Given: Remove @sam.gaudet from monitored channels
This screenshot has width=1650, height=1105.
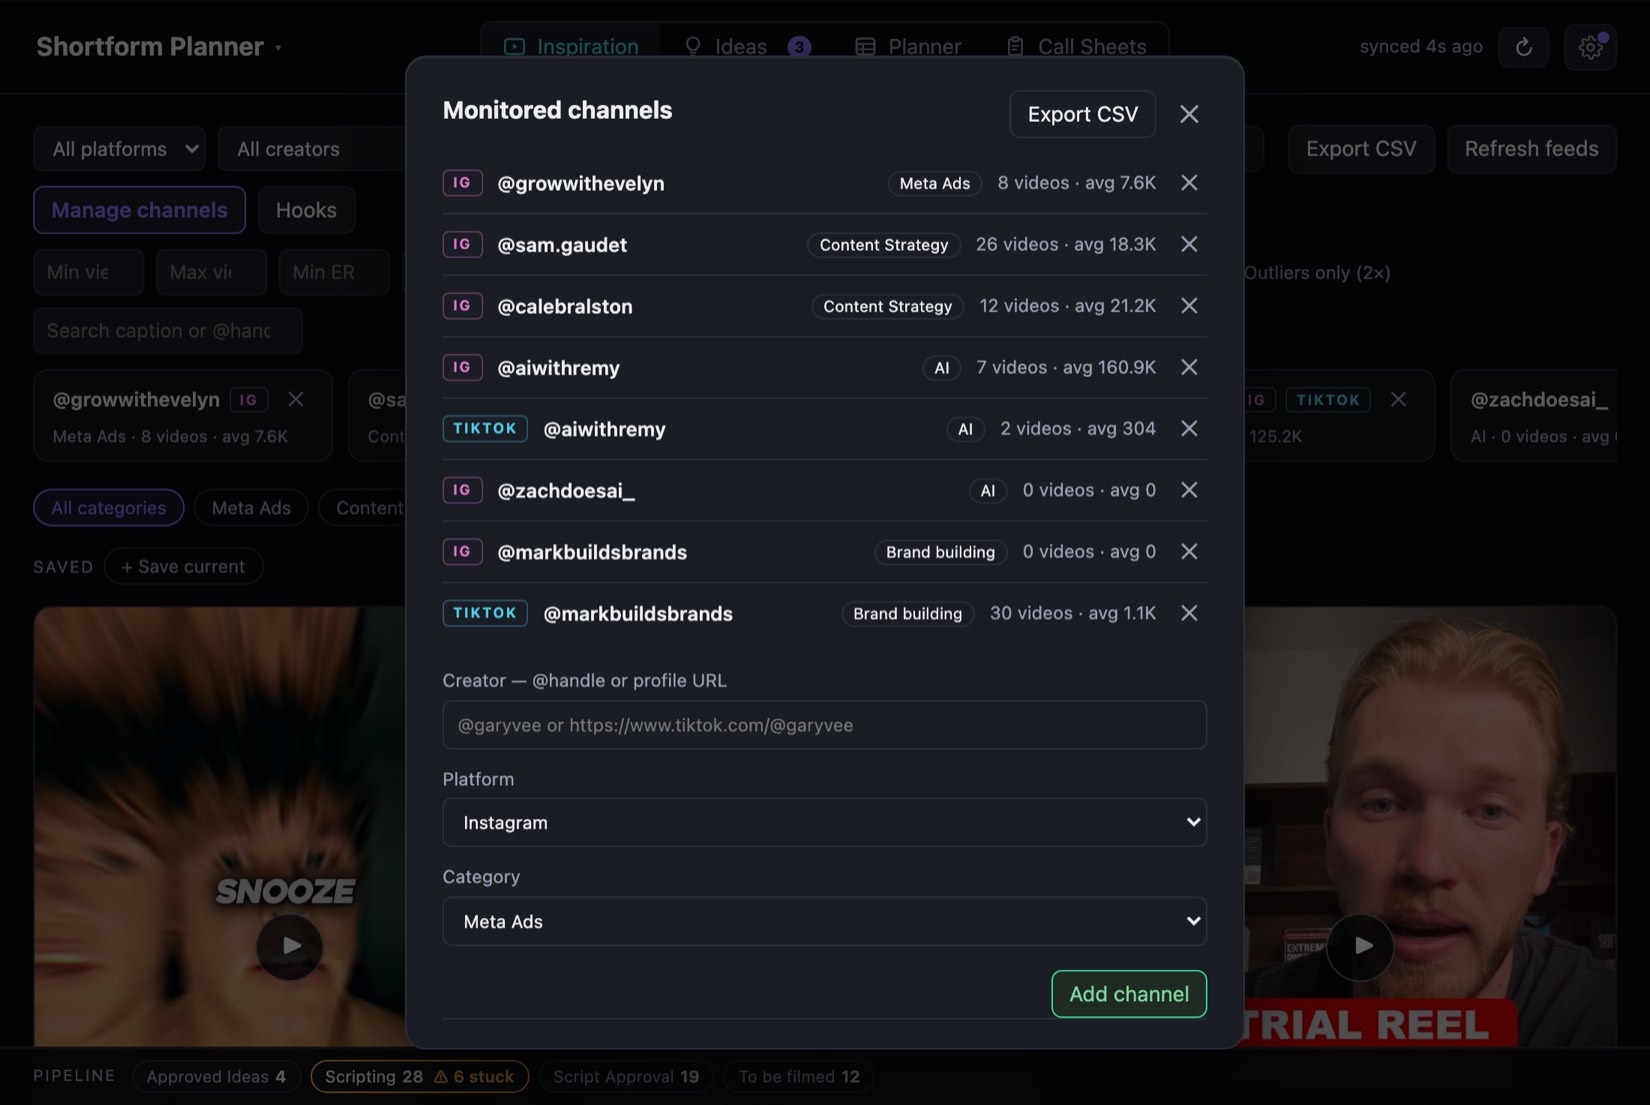Looking at the screenshot, I should (x=1189, y=244).
